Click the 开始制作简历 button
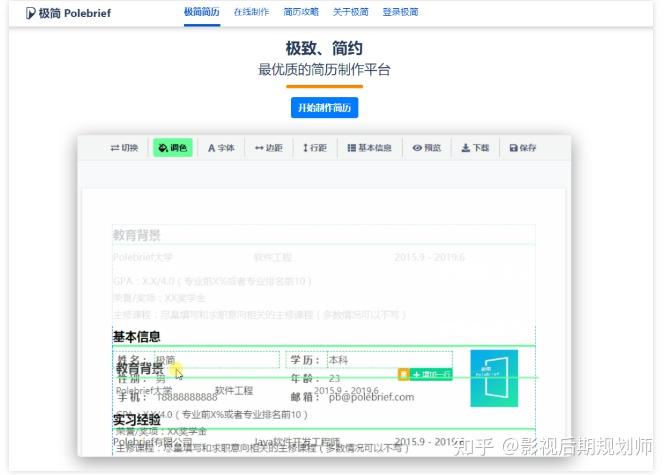Image resolution: width=670 pixels, height=475 pixels. (324, 108)
